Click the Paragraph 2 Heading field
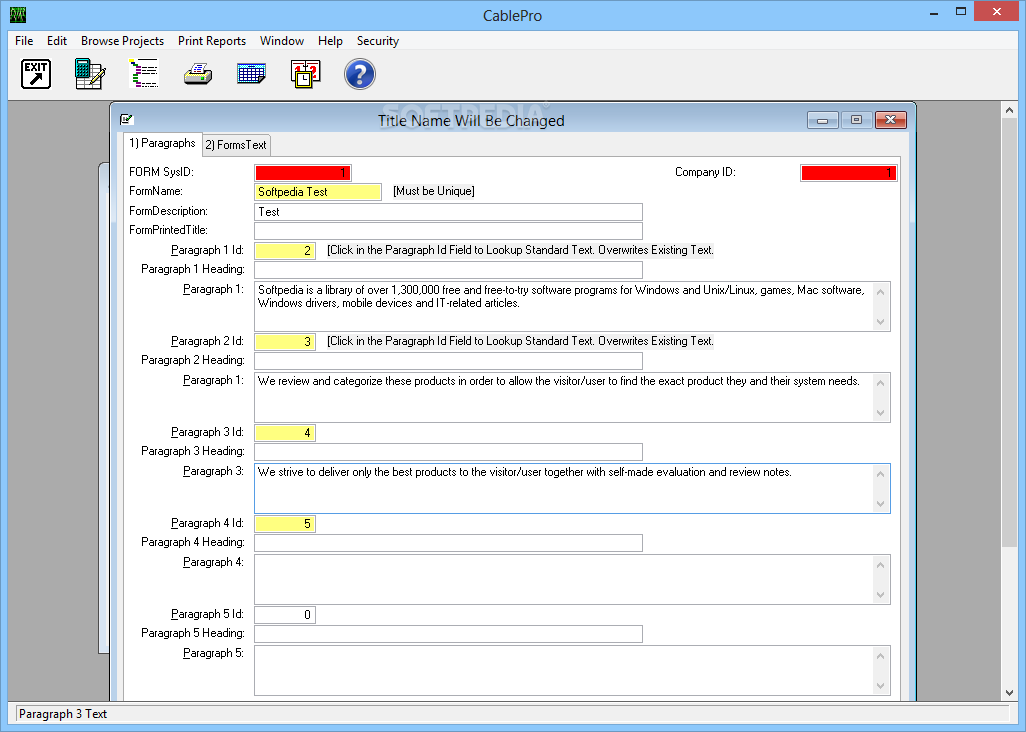This screenshot has height=732, width=1026. point(448,360)
